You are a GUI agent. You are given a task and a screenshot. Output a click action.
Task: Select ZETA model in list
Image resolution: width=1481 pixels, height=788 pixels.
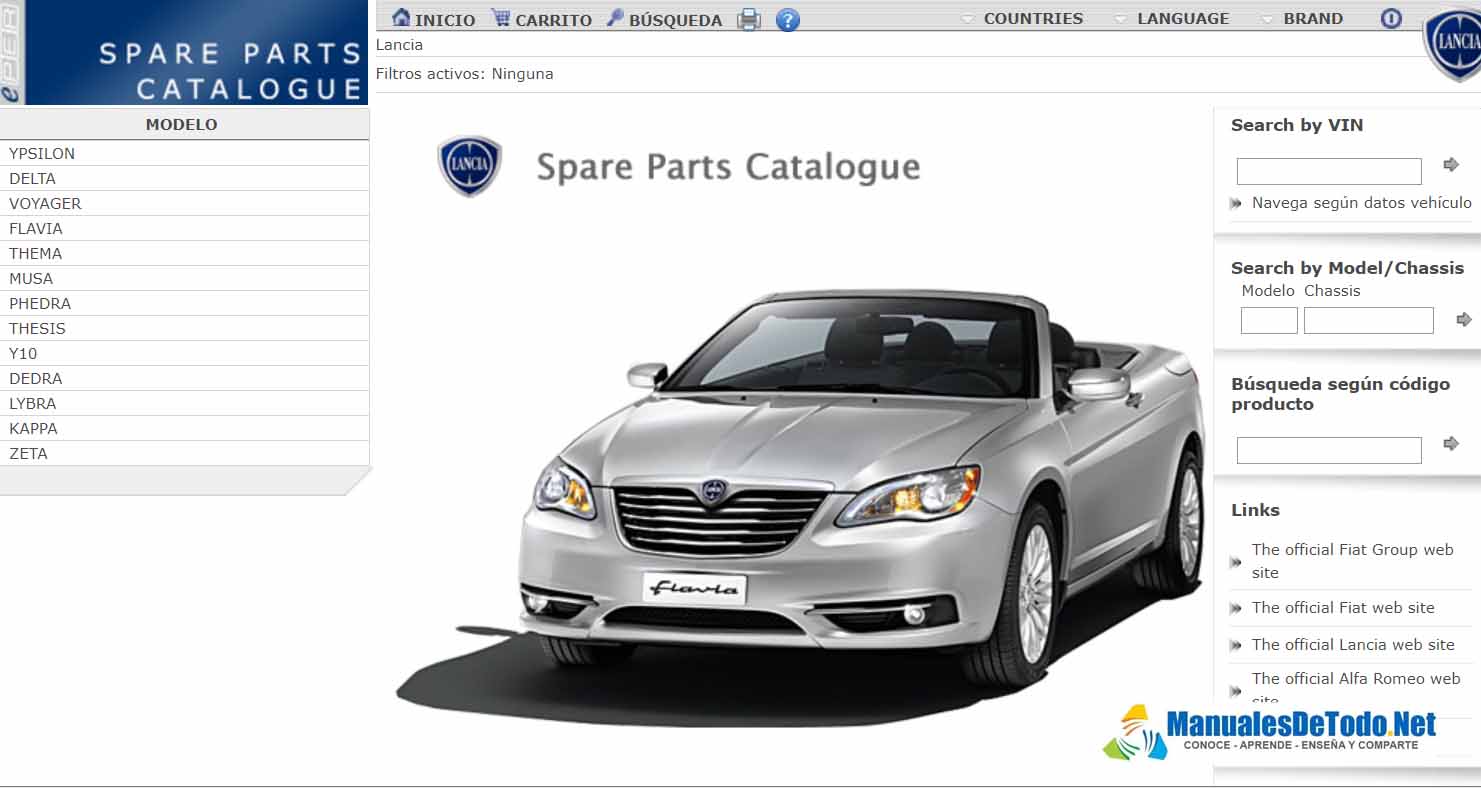(184, 453)
